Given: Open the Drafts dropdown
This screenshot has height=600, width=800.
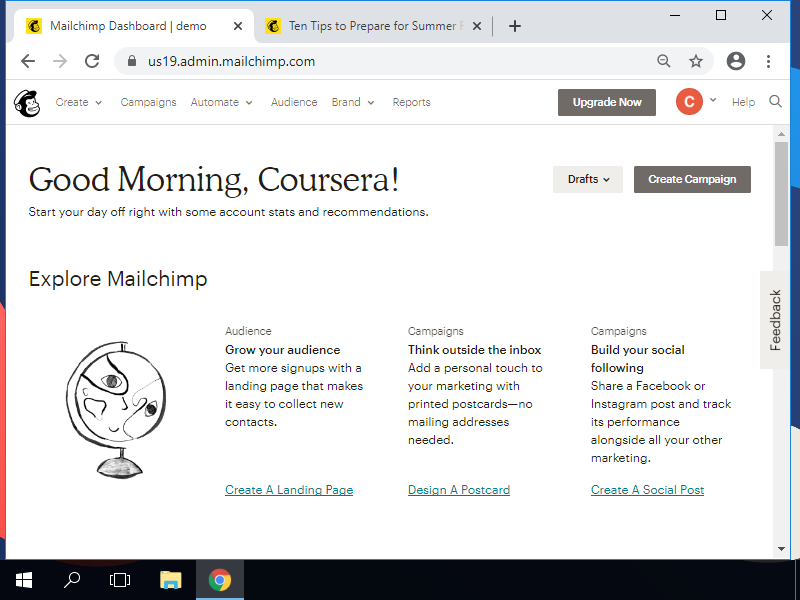Looking at the screenshot, I should click(588, 180).
